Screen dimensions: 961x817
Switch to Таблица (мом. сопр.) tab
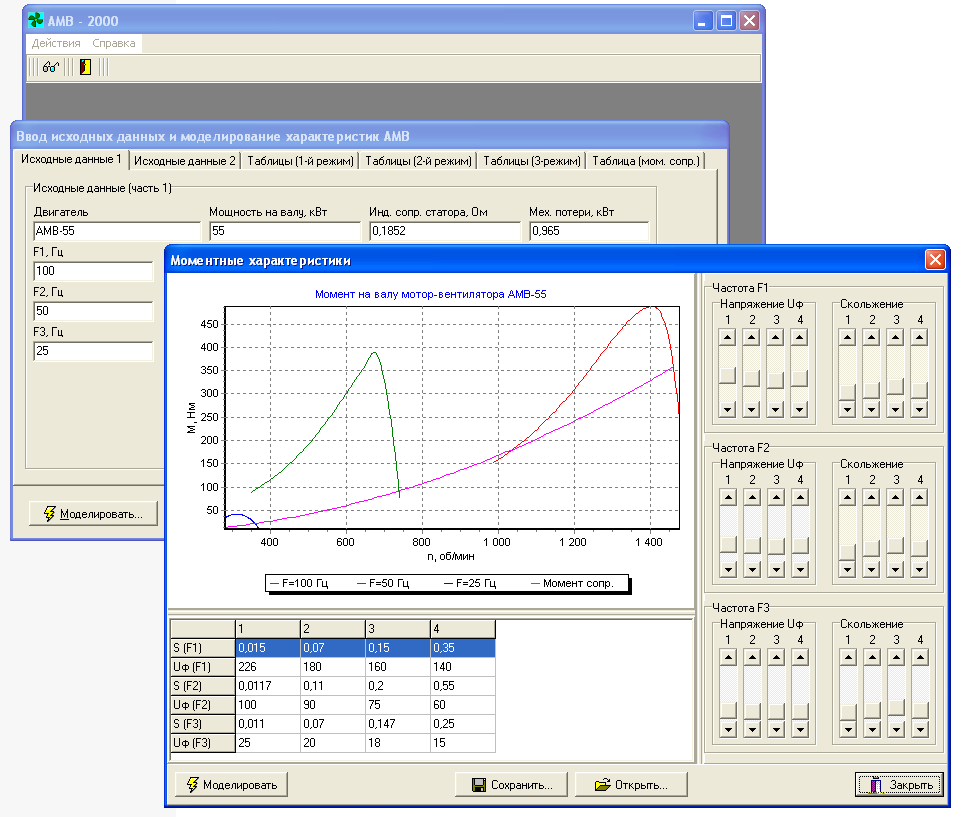click(x=646, y=161)
